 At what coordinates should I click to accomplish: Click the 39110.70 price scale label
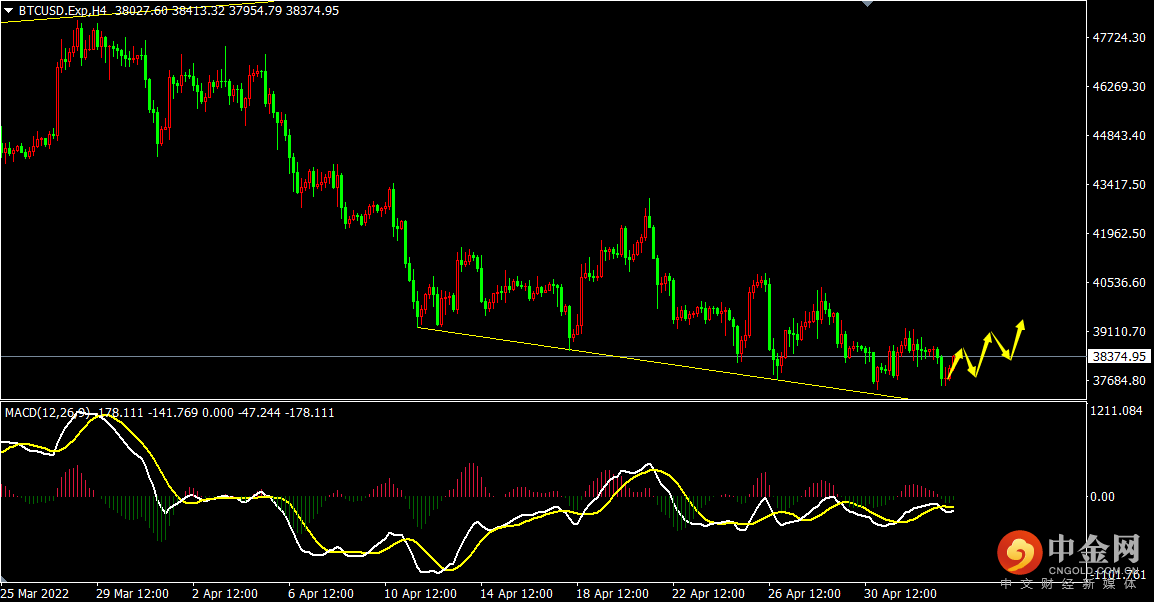(1119, 332)
